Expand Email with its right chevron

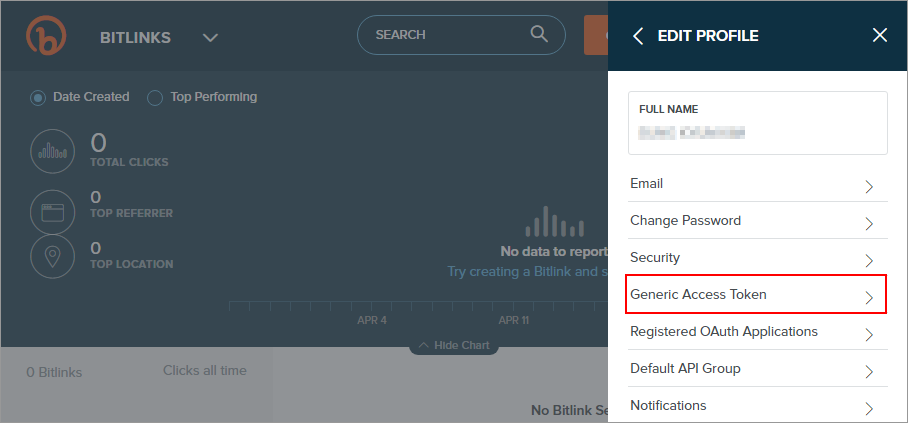[869, 187]
